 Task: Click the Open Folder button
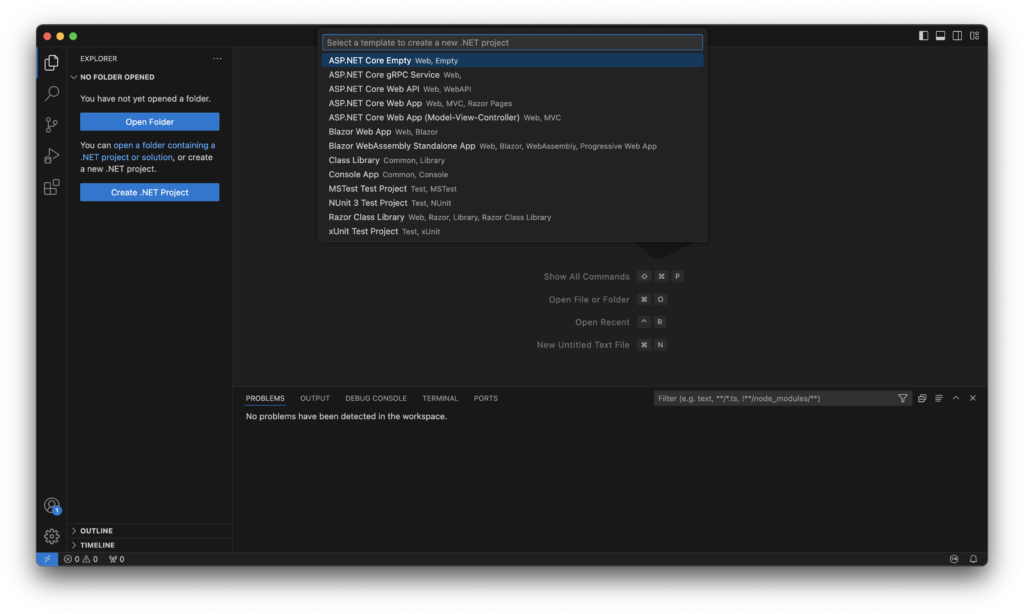pyautogui.click(x=149, y=121)
